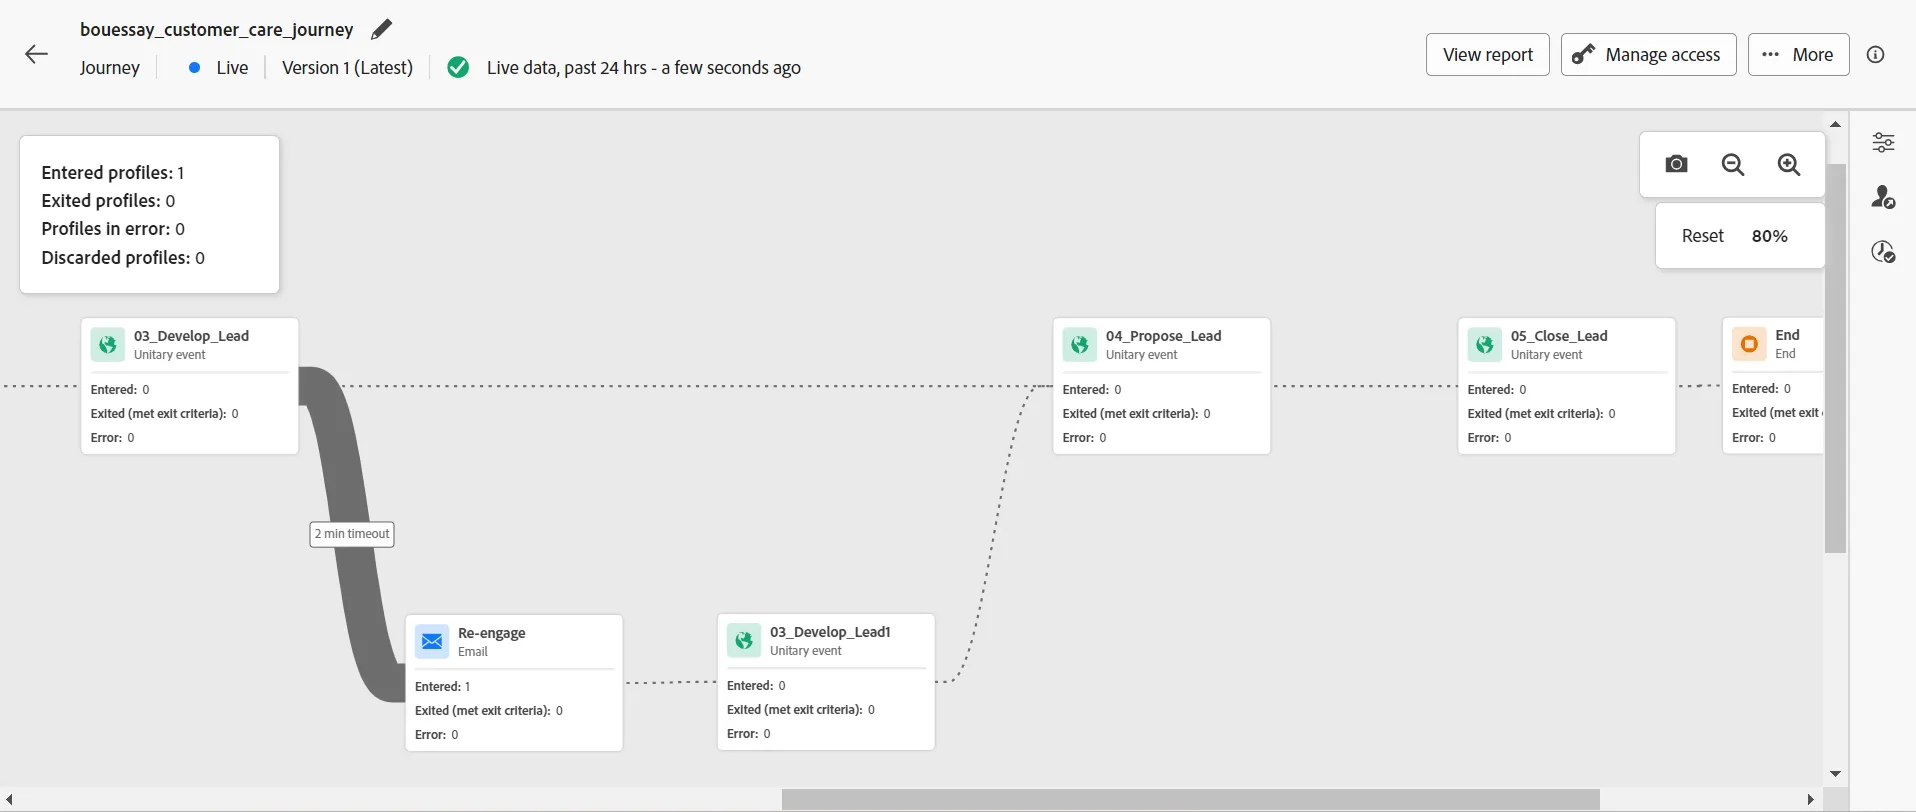
Task: Click the 80% zoom value
Action: coord(1769,236)
